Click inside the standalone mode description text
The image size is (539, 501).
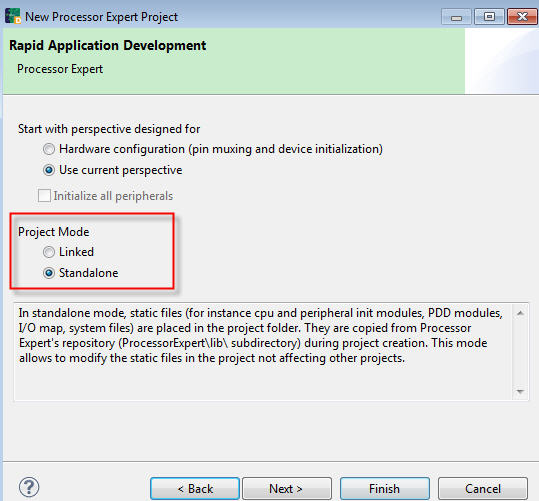tap(260, 335)
